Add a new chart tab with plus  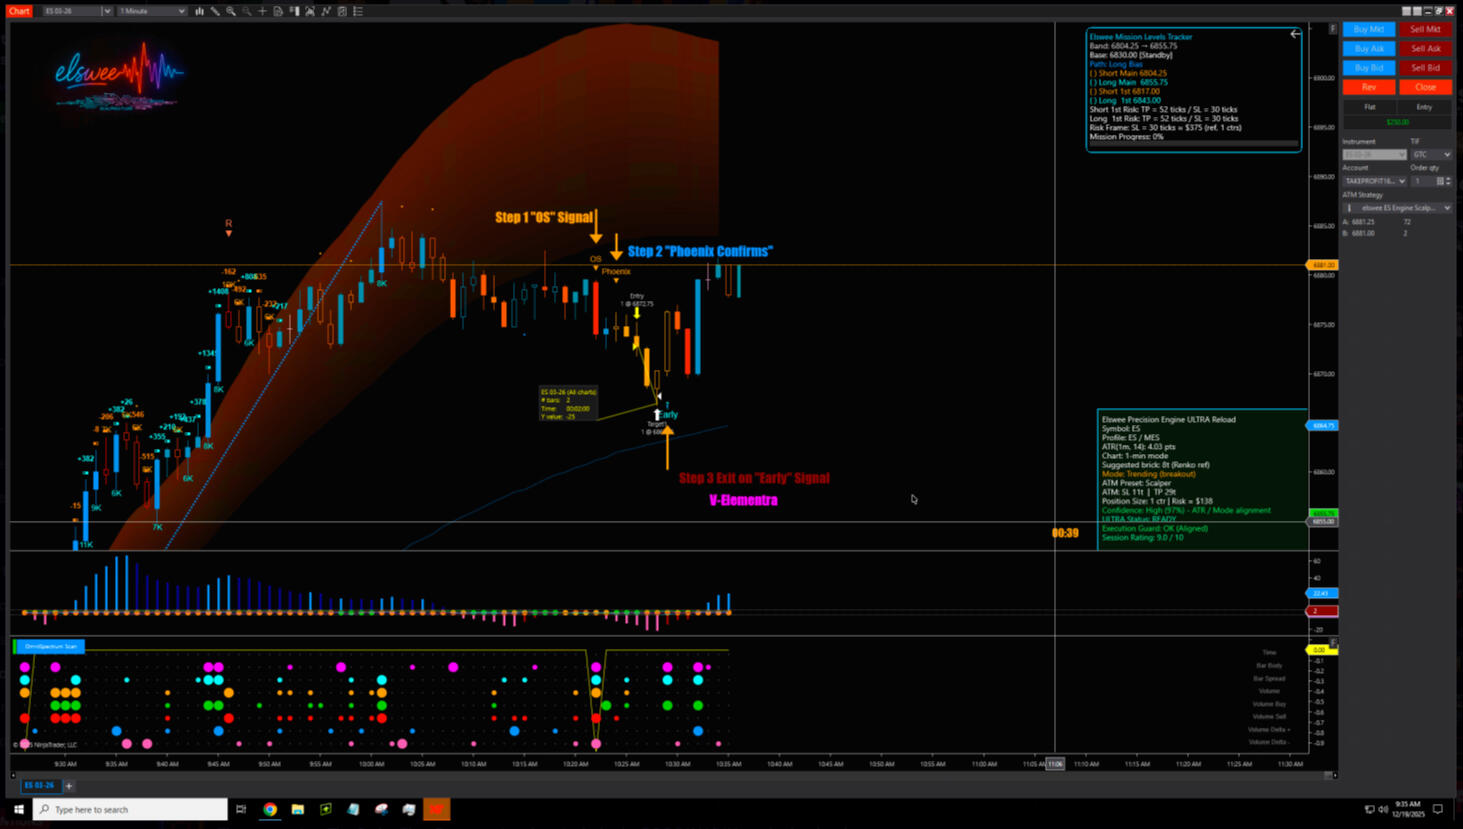69,786
